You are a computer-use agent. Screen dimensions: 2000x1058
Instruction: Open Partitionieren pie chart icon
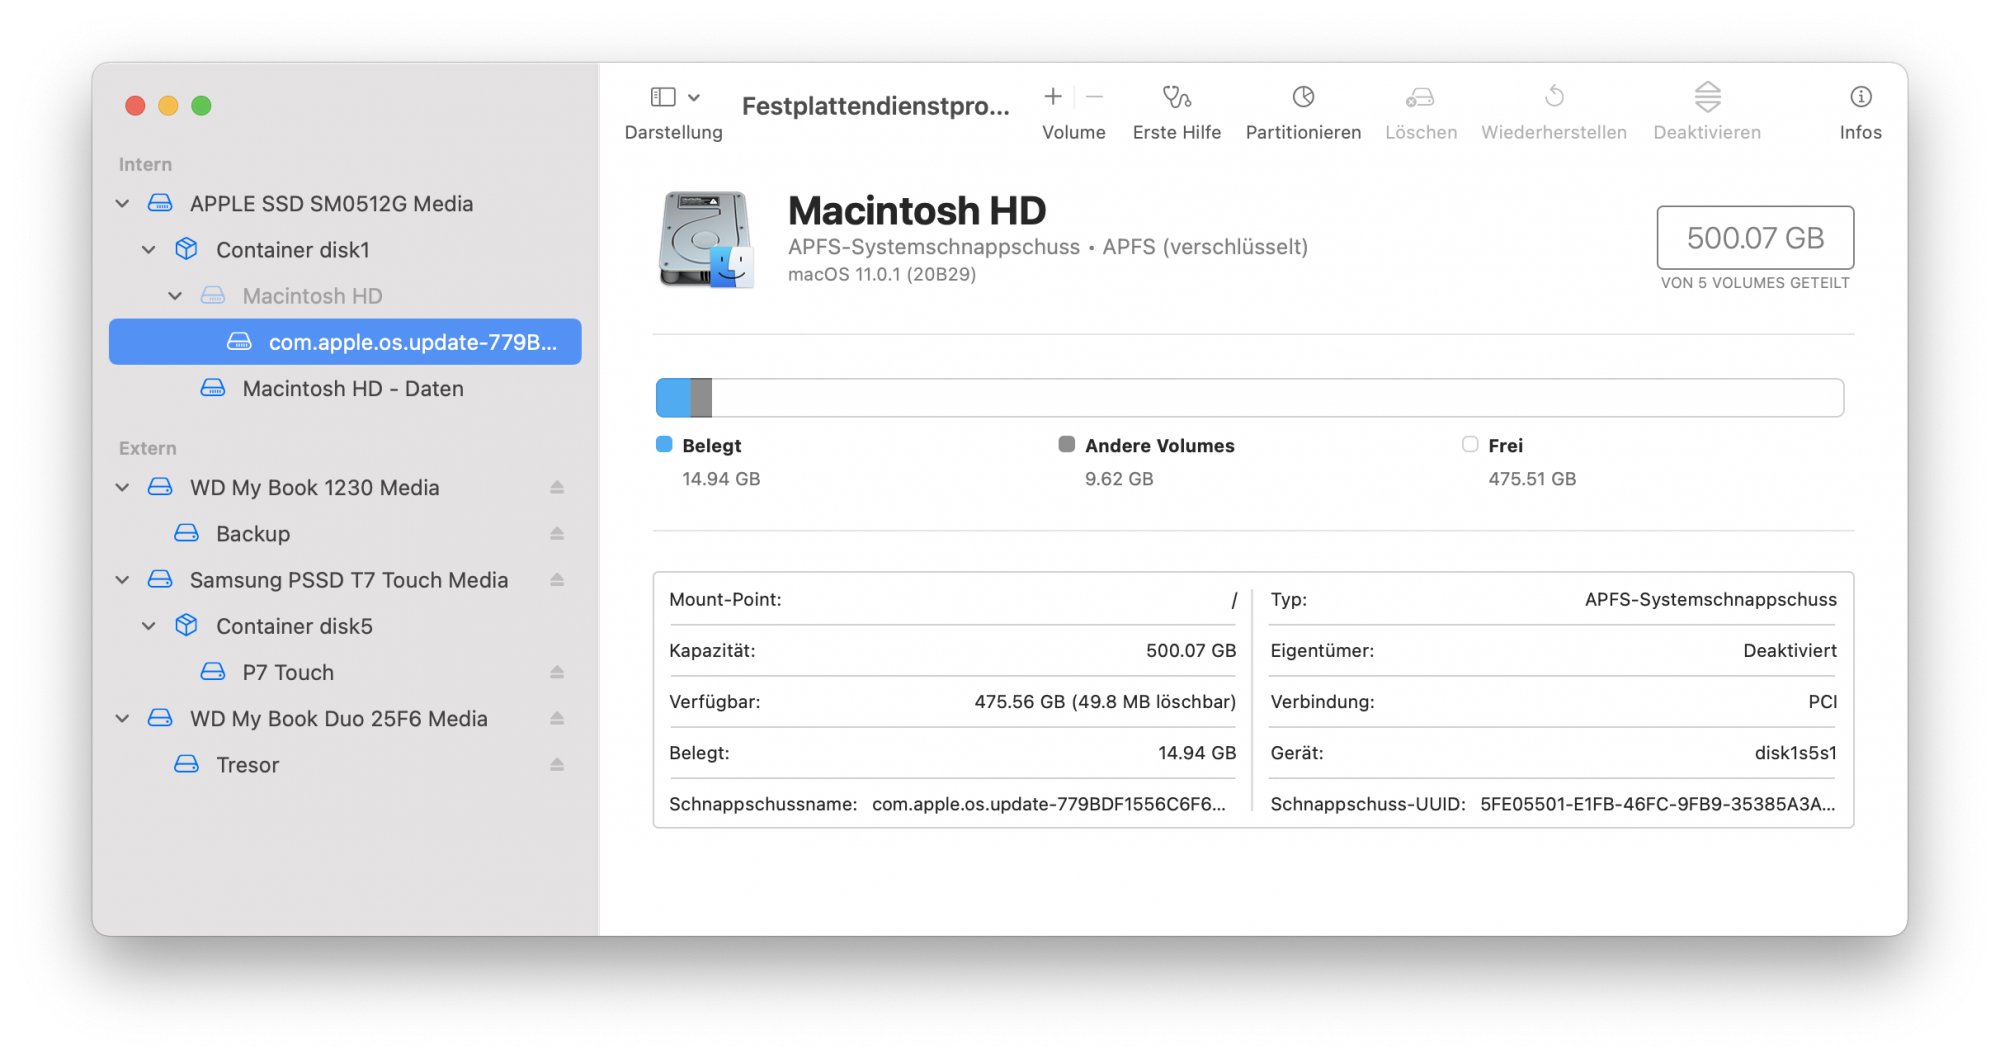coord(1303,97)
